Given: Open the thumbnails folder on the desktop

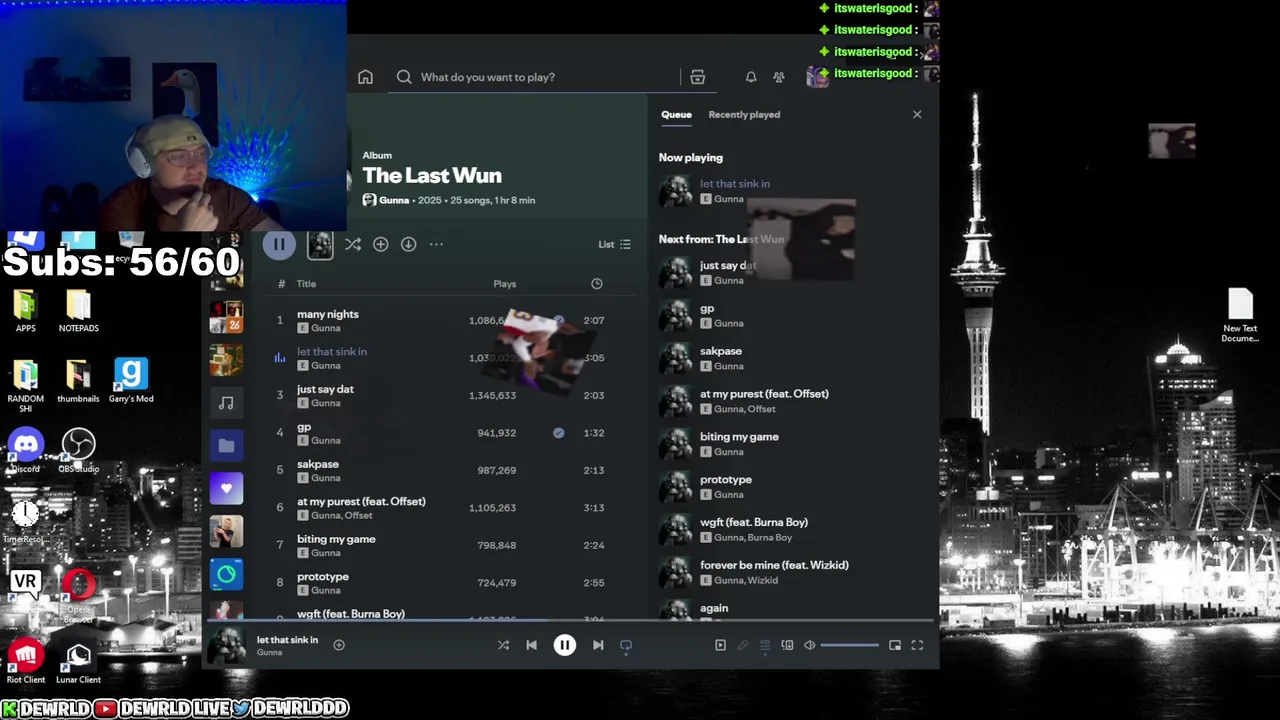Looking at the screenshot, I should [78, 381].
